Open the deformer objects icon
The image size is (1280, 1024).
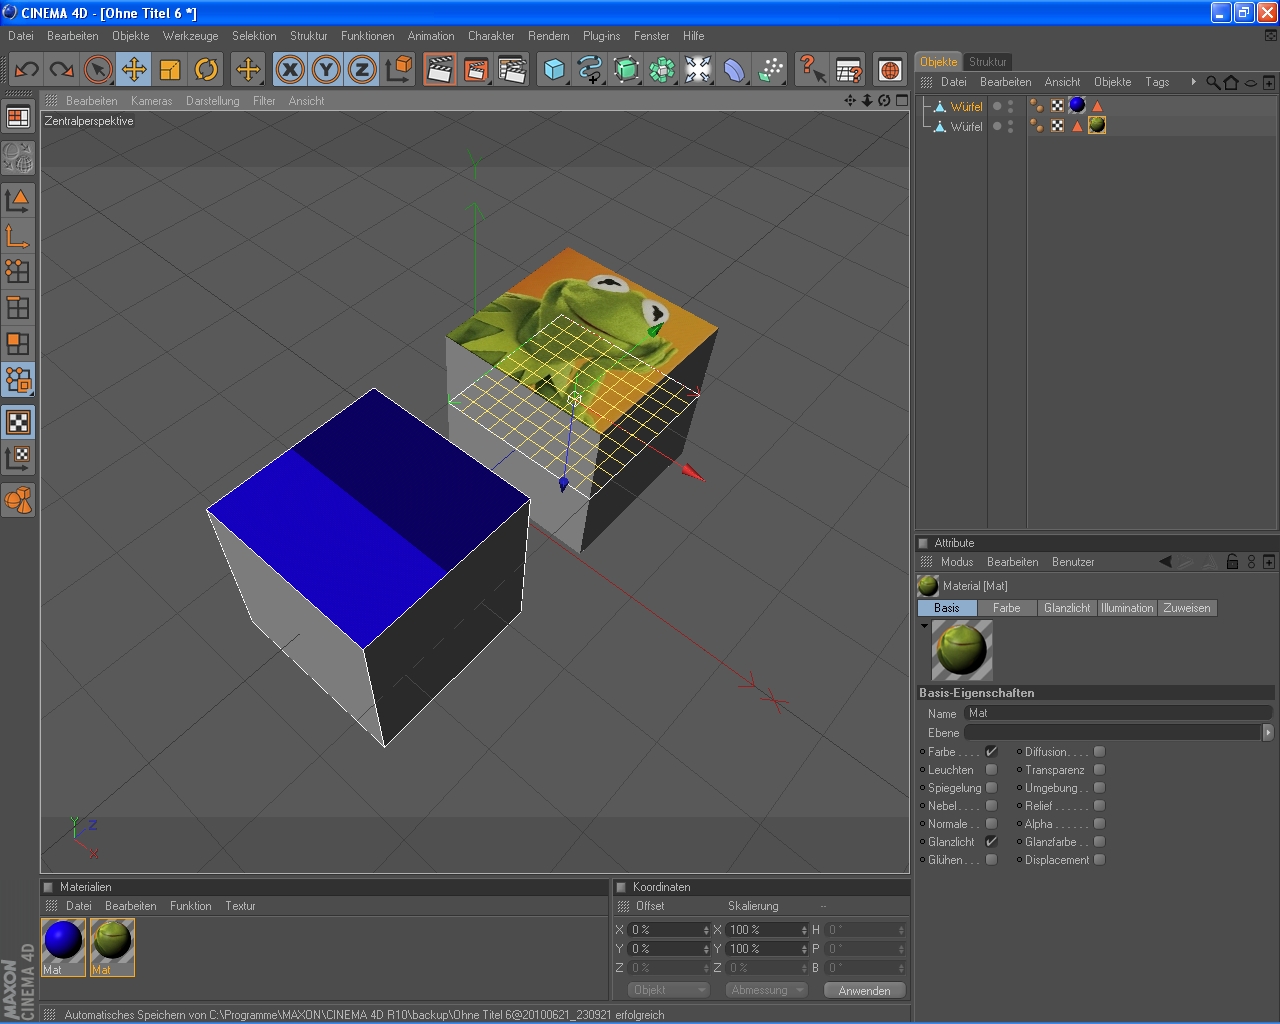click(x=734, y=69)
